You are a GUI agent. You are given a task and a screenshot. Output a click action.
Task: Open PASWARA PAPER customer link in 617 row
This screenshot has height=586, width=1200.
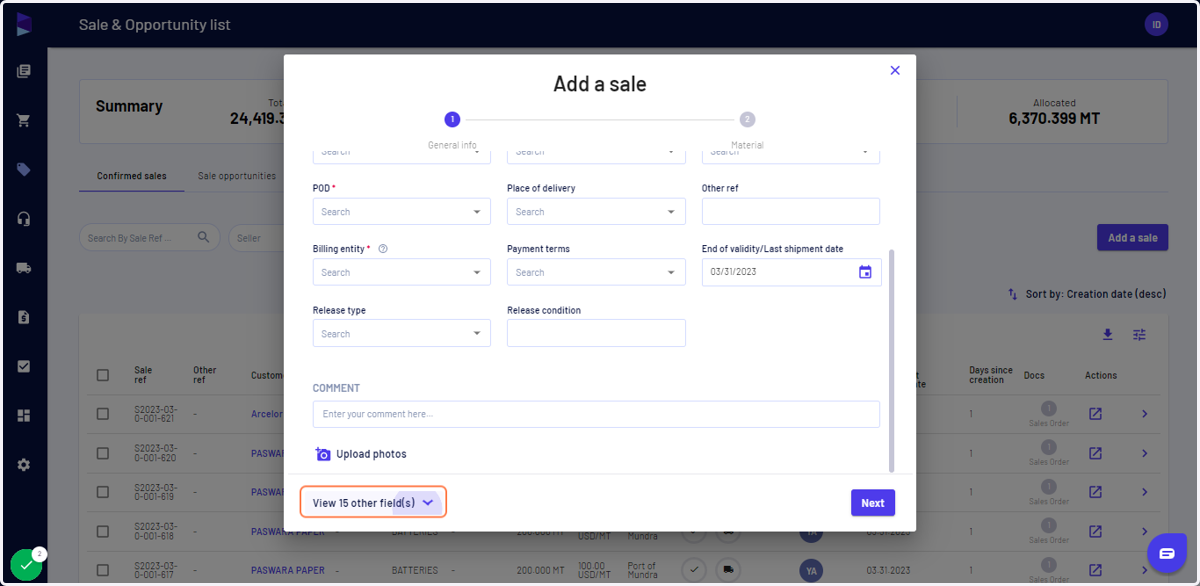point(288,570)
